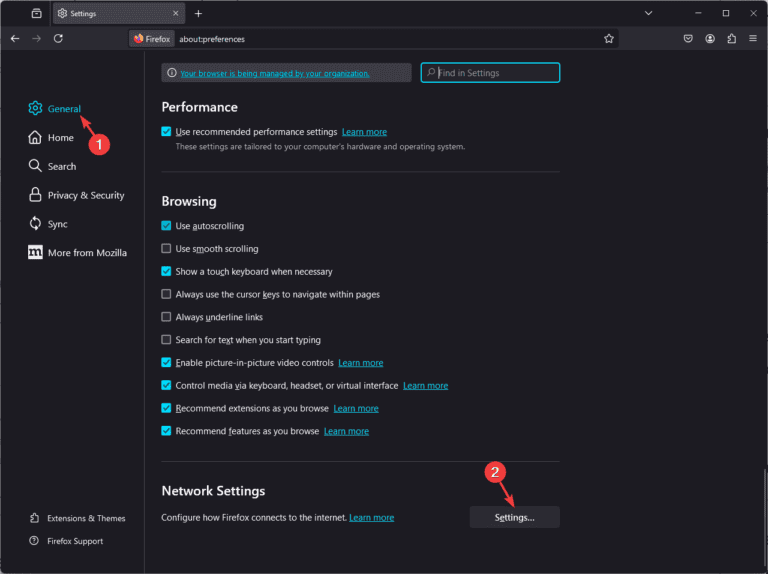This screenshot has height=574, width=768.
Task: Open Extensions & Themes link
Action: [77, 518]
